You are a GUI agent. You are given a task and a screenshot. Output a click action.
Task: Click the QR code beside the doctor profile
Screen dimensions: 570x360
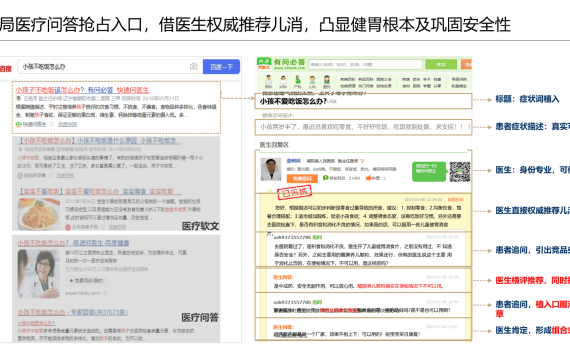tap(460, 172)
